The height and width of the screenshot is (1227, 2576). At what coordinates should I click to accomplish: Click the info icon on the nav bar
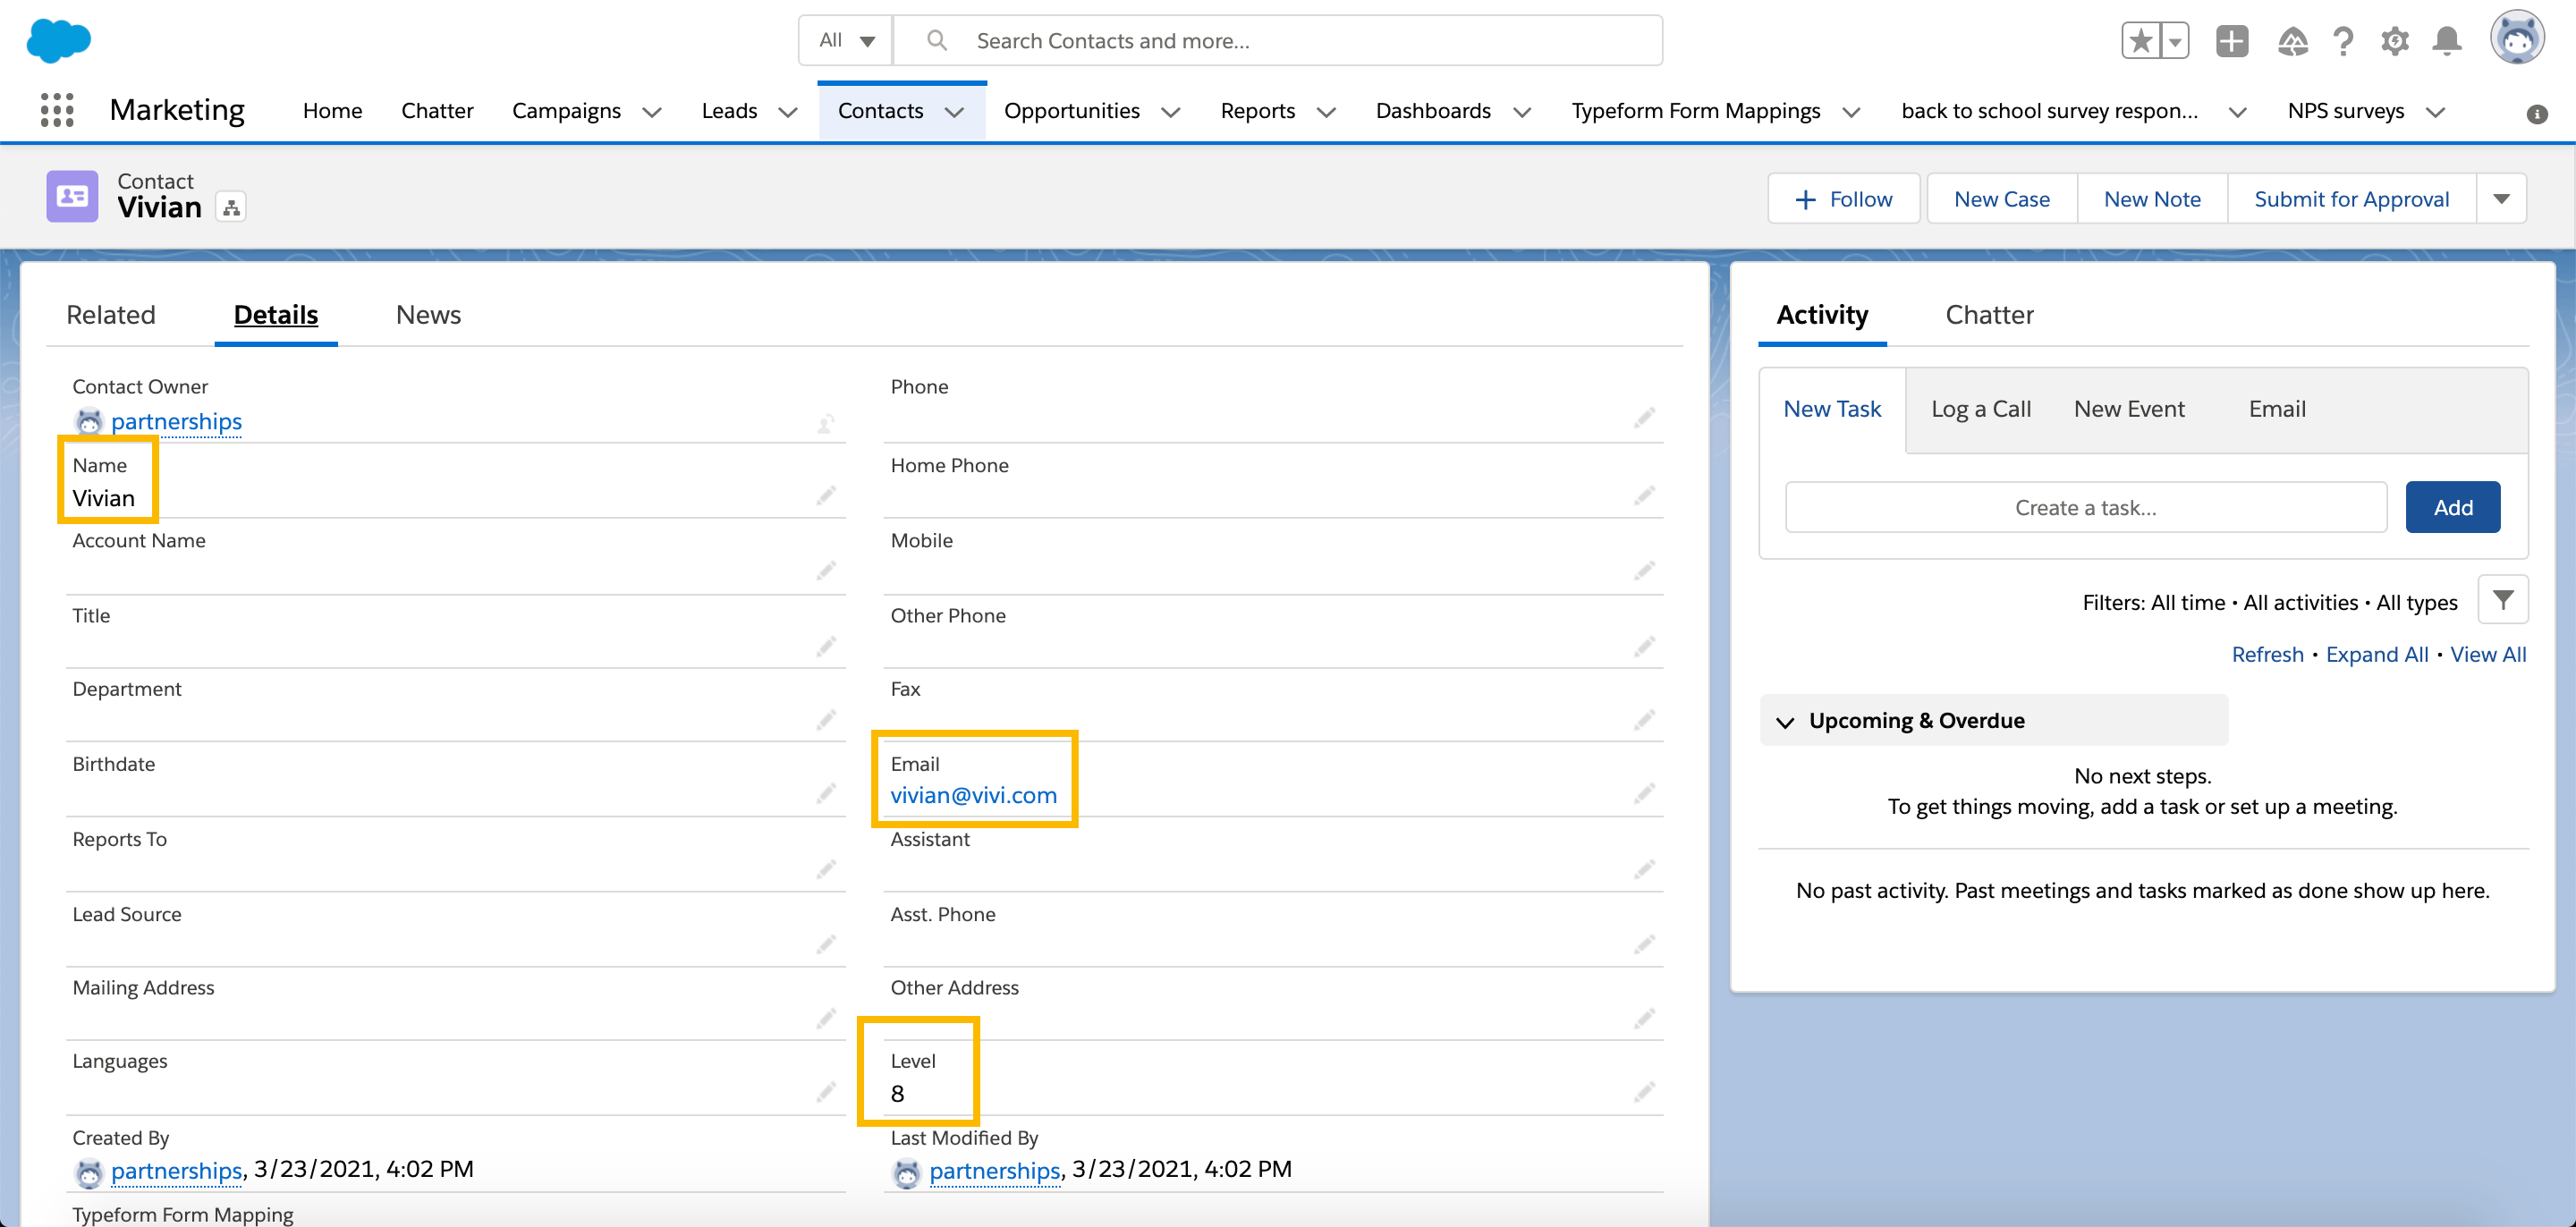tap(2536, 113)
